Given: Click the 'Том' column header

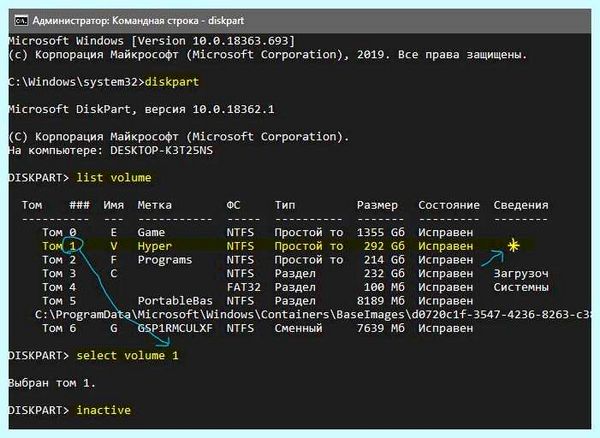Looking at the screenshot, I should coord(32,205).
